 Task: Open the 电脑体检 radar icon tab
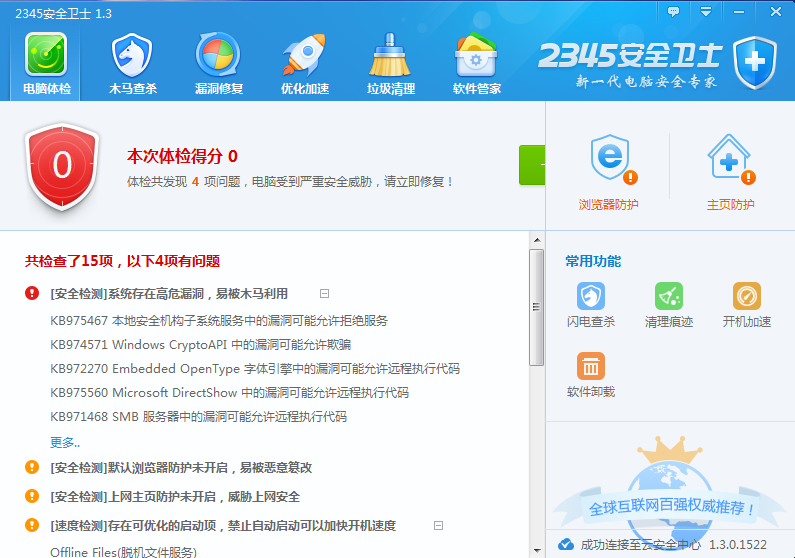(46, 54)
